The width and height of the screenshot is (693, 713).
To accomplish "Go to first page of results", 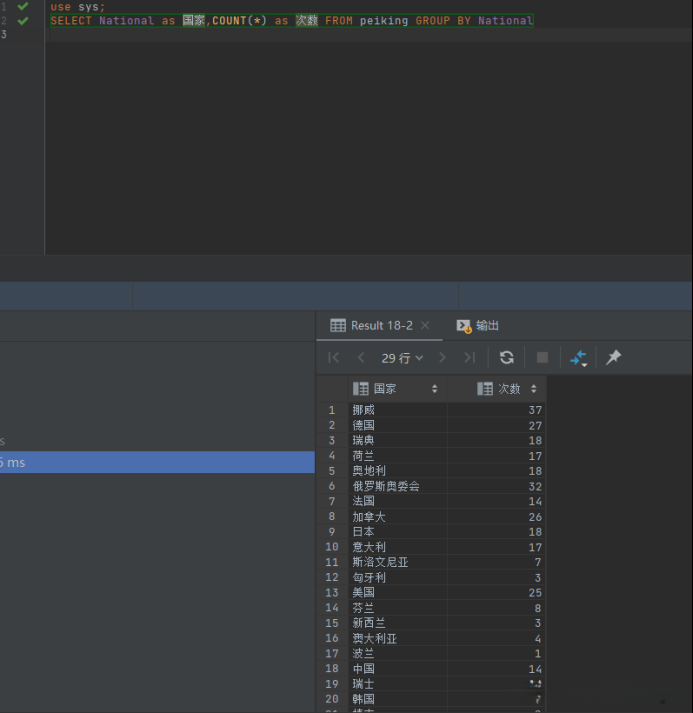I will 334,357.
